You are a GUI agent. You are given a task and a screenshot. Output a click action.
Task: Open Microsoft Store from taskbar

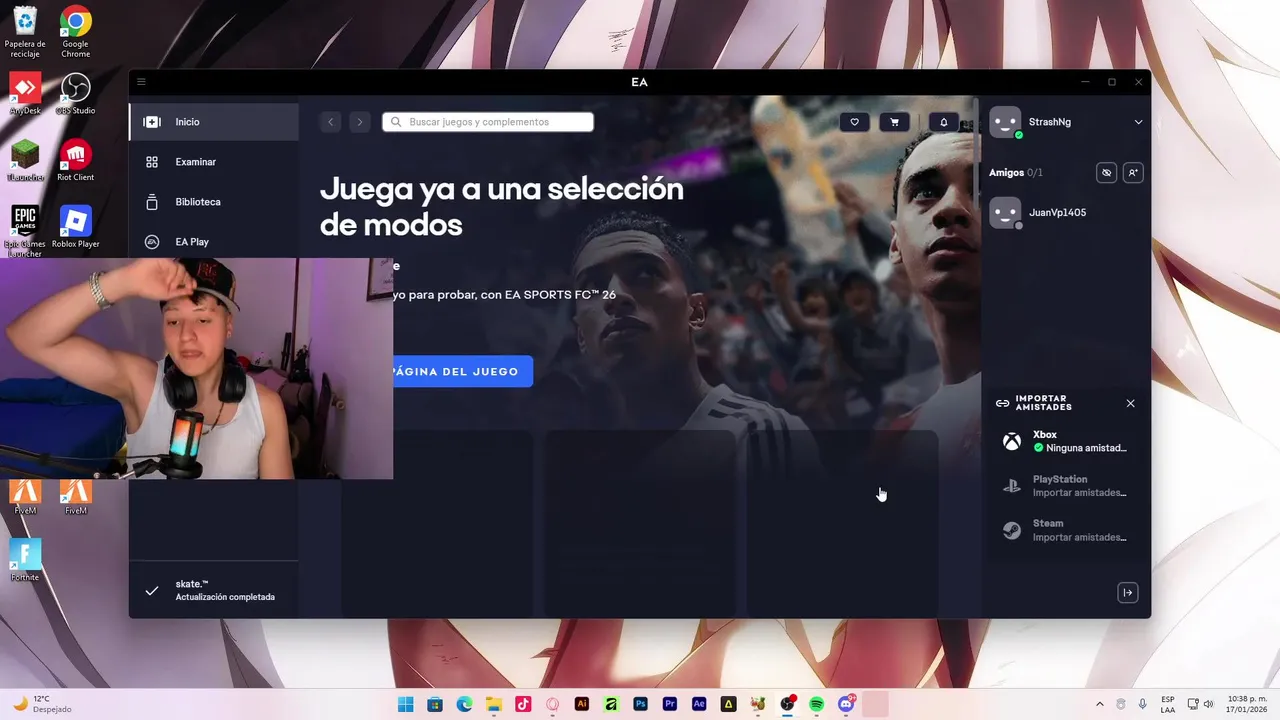(x=435, y=704)
